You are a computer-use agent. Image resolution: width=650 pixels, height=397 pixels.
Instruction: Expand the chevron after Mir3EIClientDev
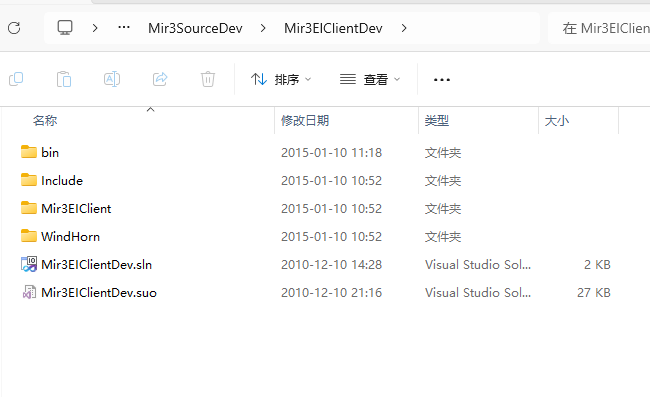click(x=404, y=28)
